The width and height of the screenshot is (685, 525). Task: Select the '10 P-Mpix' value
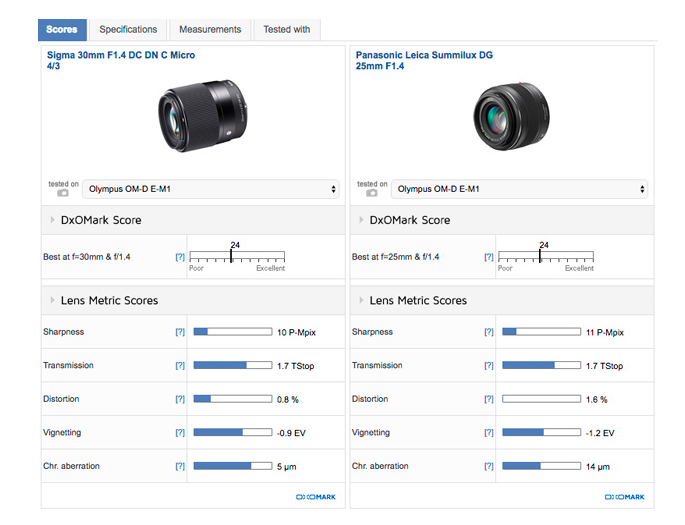click(296, 333)
